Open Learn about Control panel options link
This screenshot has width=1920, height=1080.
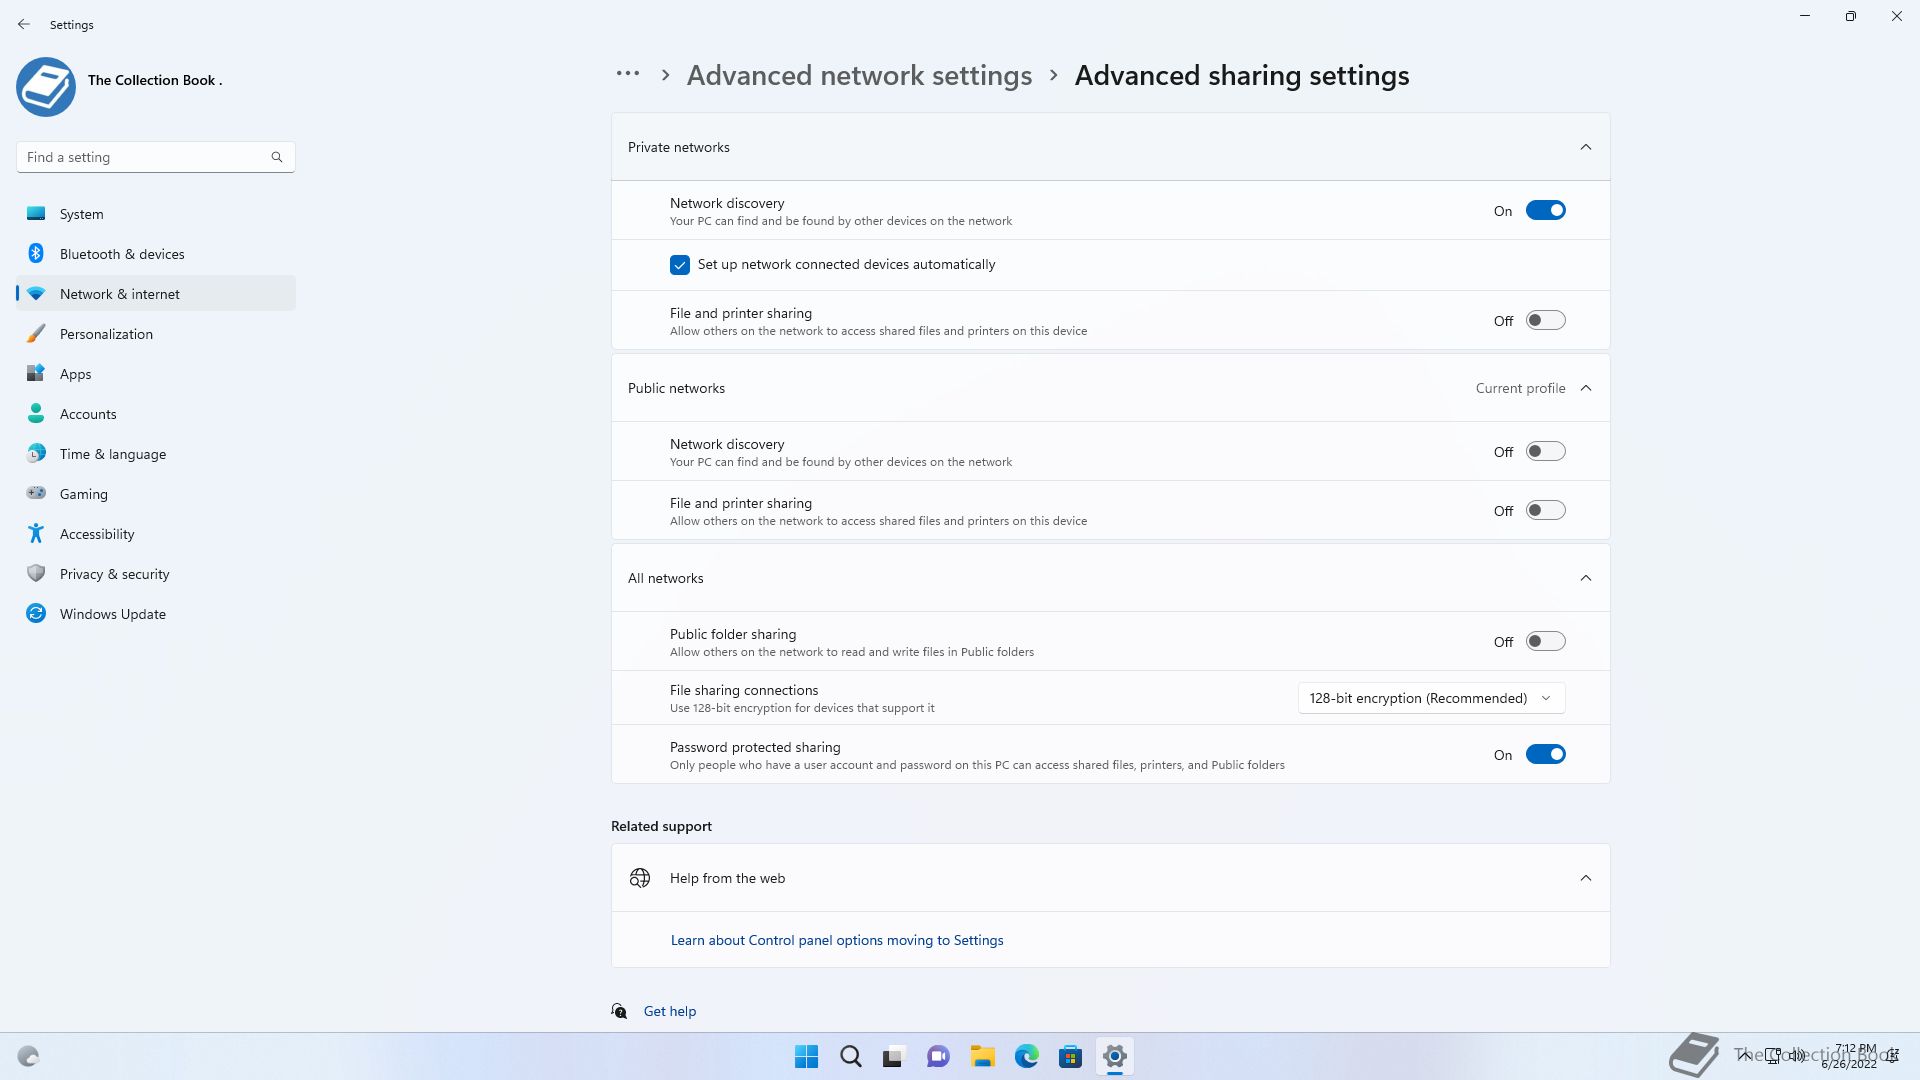tap(837, 940)
